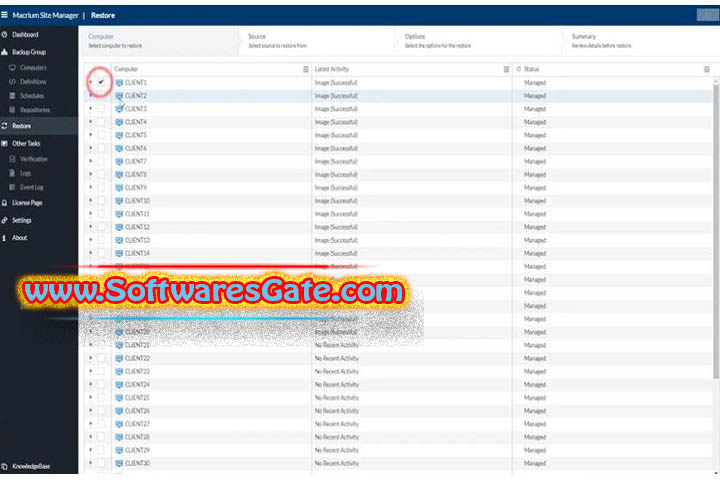Click the Schedules icon
Screen dimensions: 720x480
tap(12, 96)
